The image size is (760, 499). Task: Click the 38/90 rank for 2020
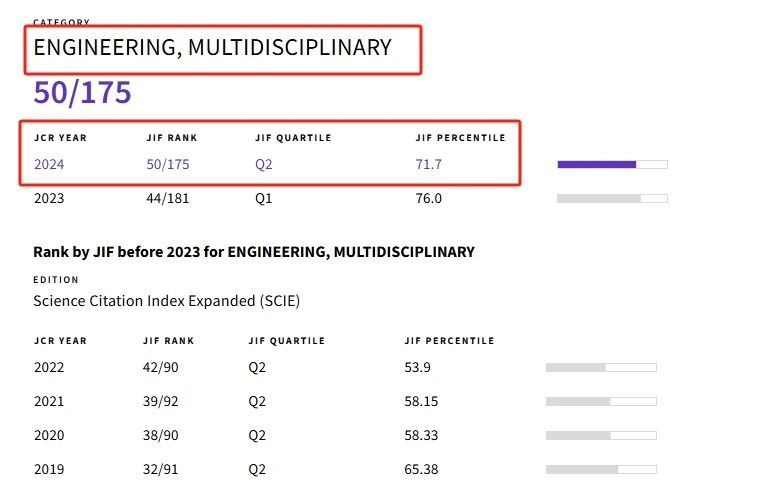[161, 435]
